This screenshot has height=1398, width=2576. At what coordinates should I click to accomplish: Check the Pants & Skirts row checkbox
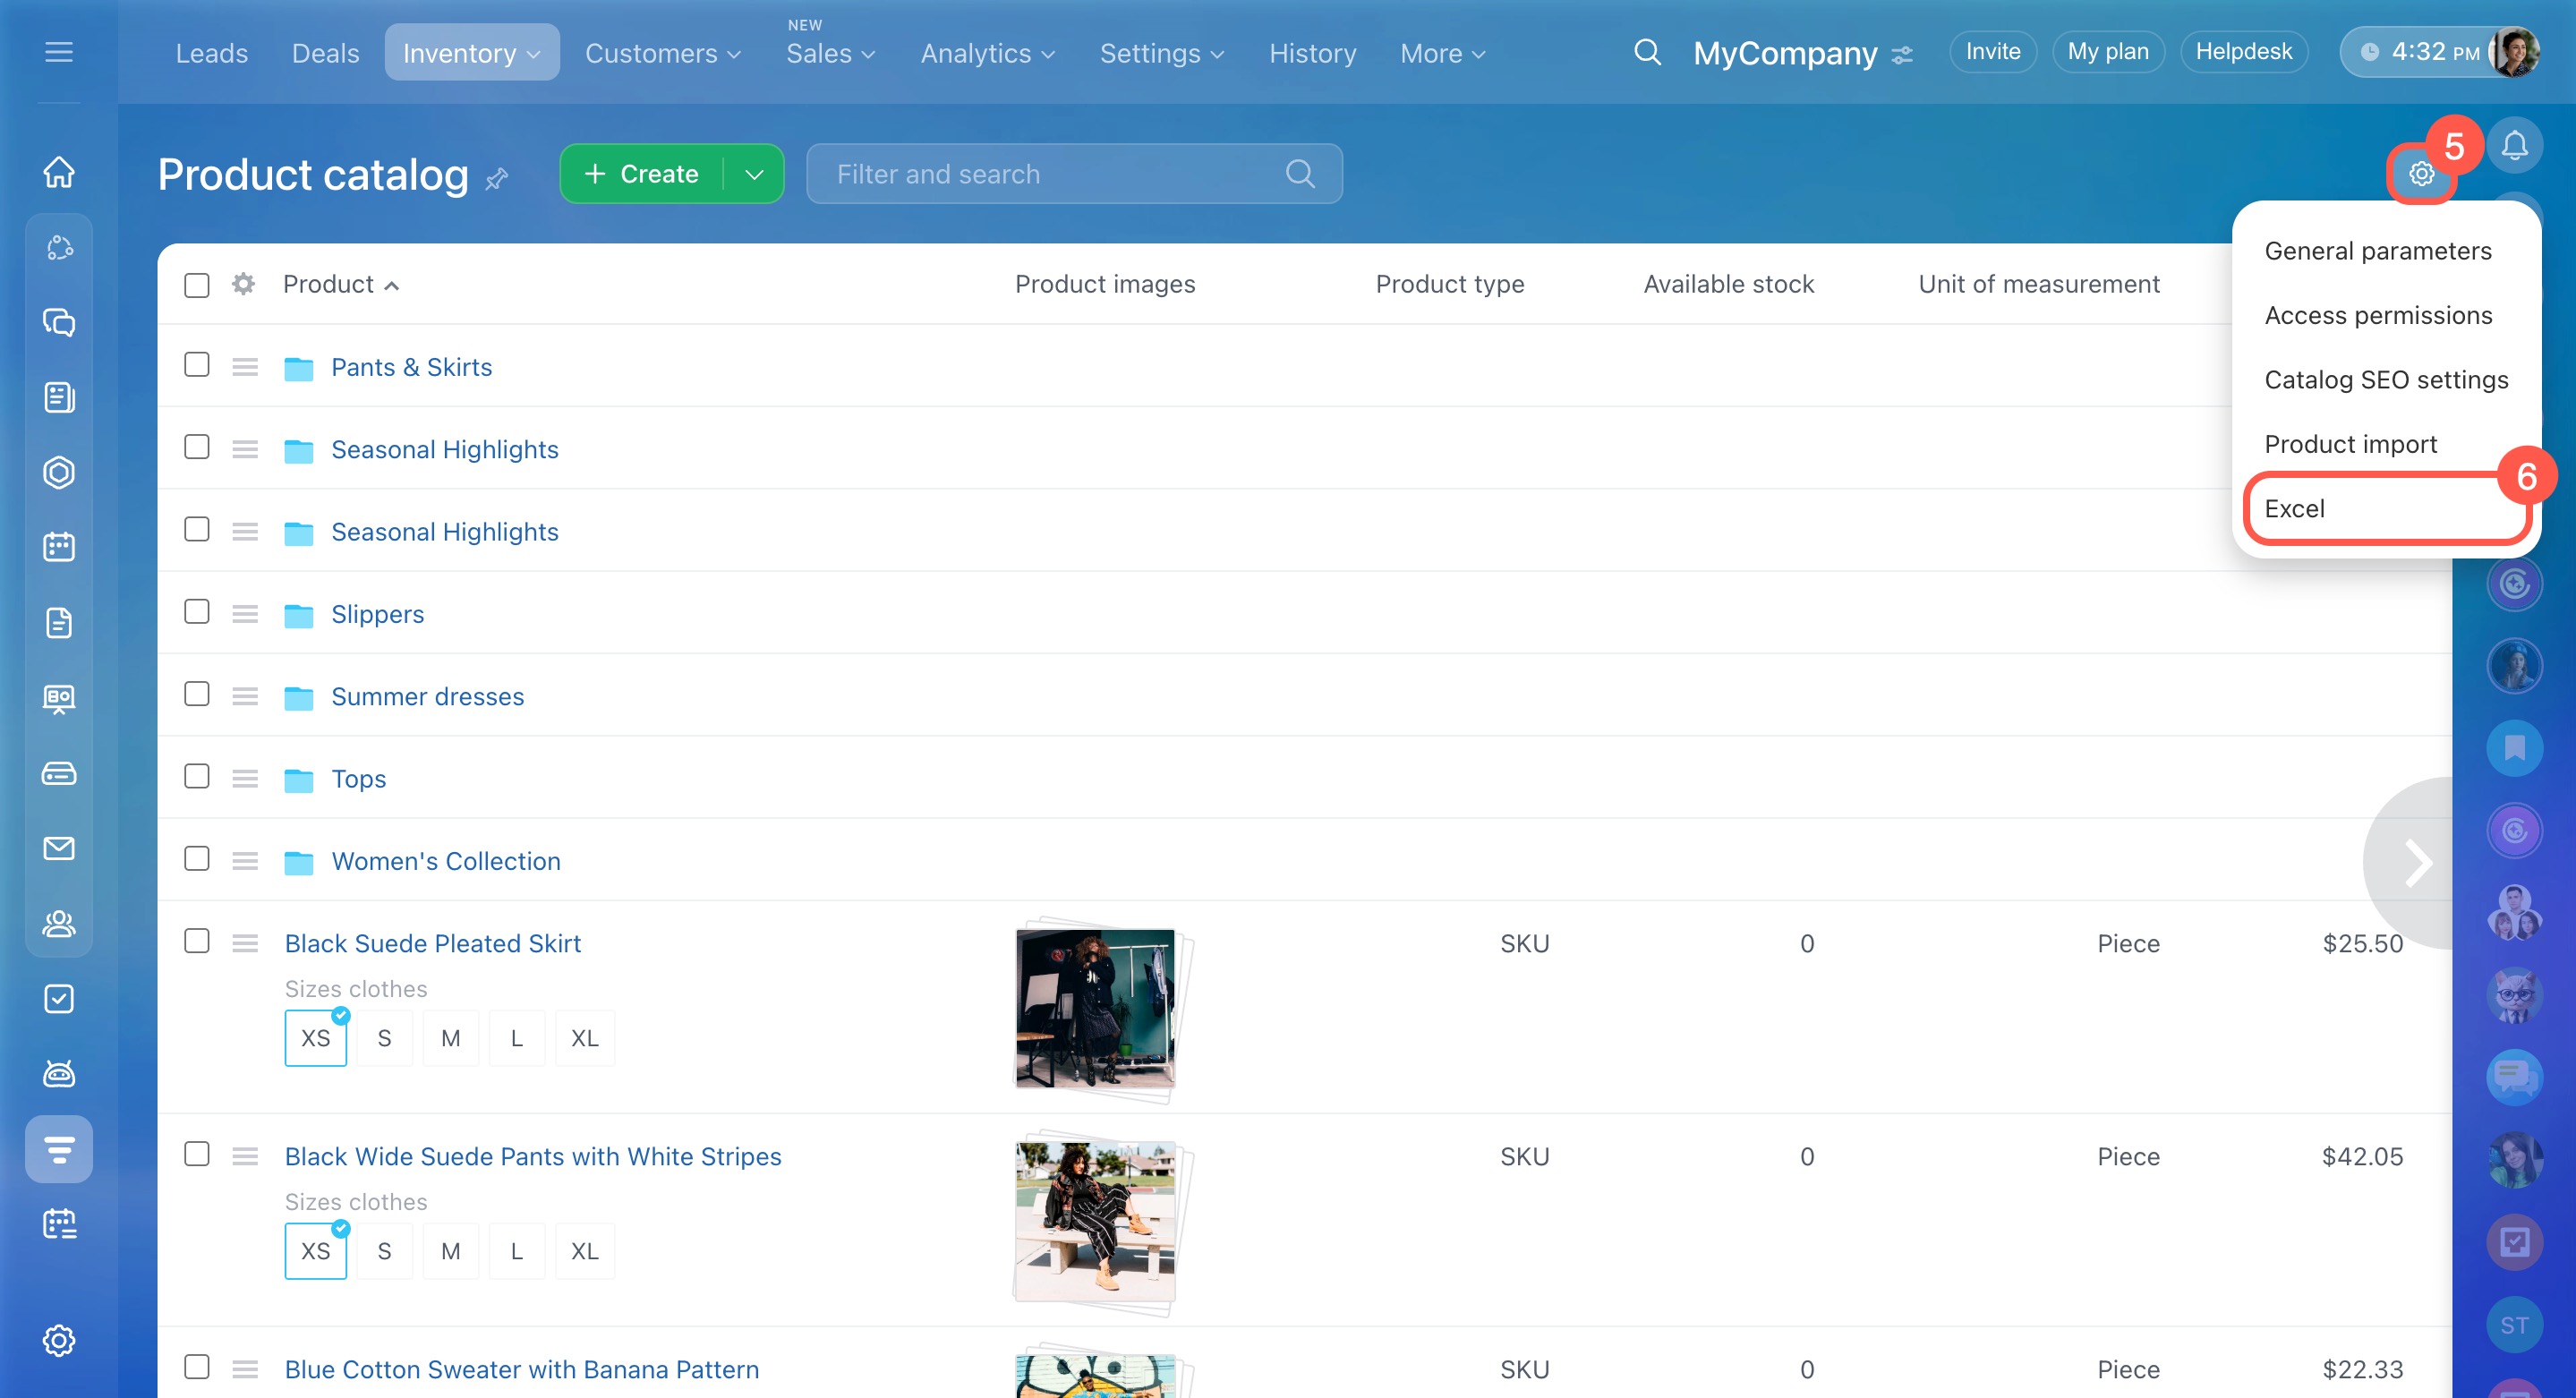coord(197,365)
